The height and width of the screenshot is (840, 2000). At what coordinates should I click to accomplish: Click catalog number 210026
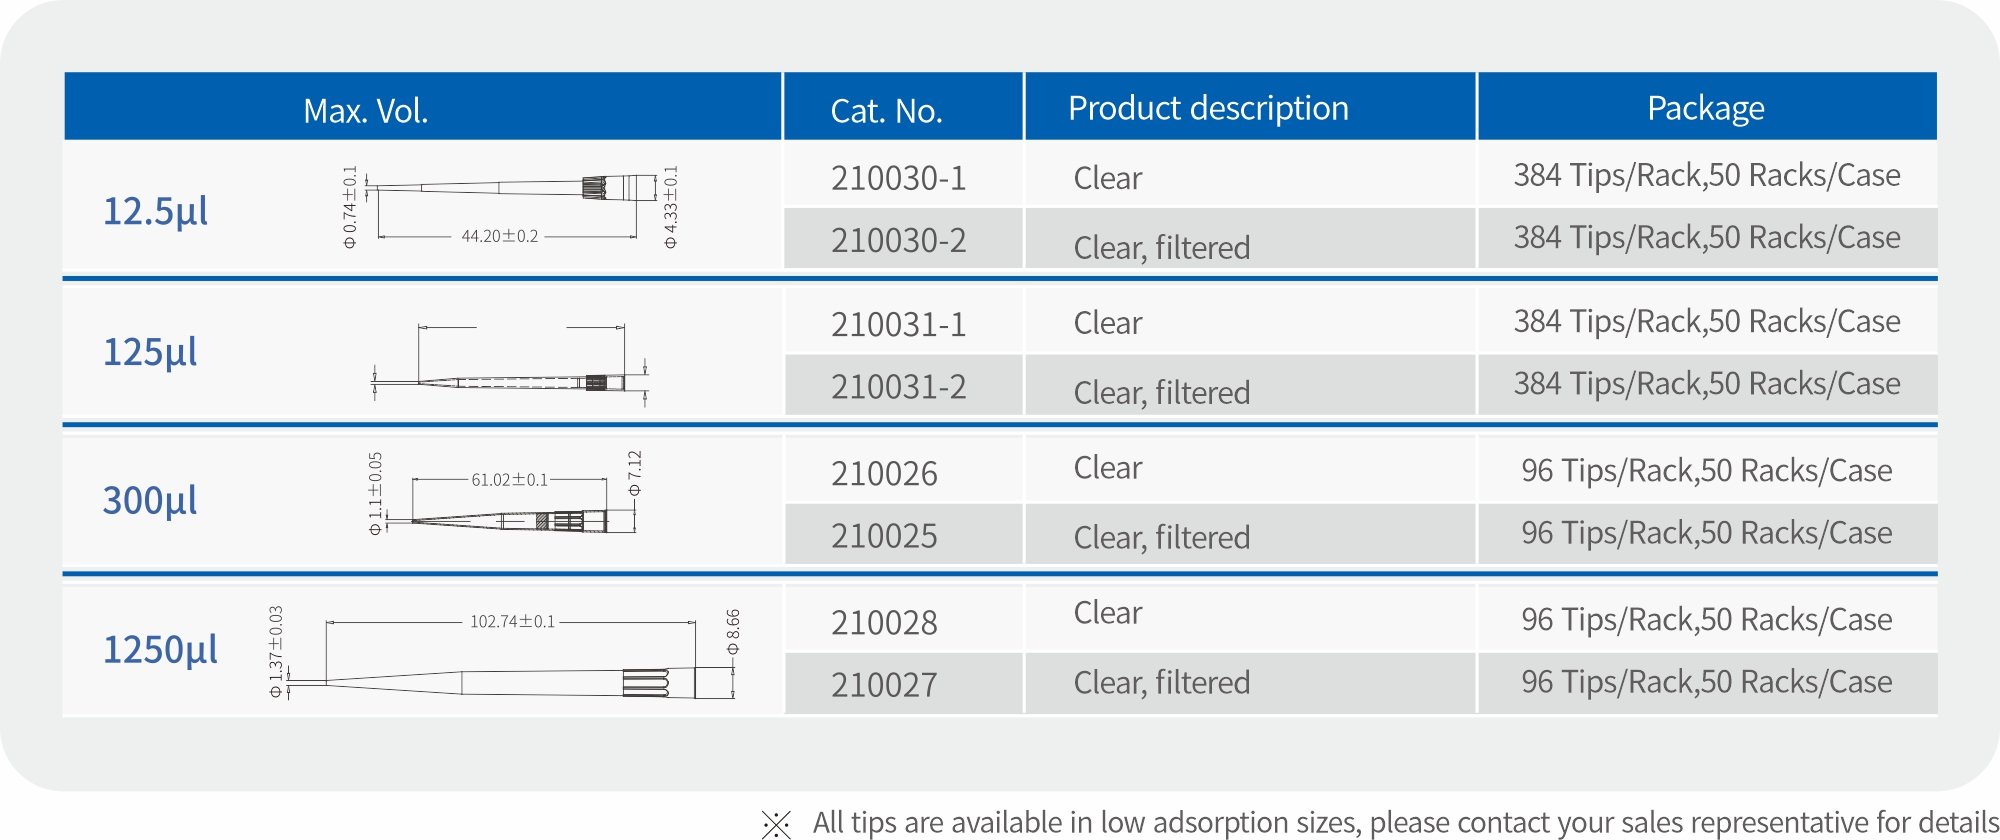[884, 473]
